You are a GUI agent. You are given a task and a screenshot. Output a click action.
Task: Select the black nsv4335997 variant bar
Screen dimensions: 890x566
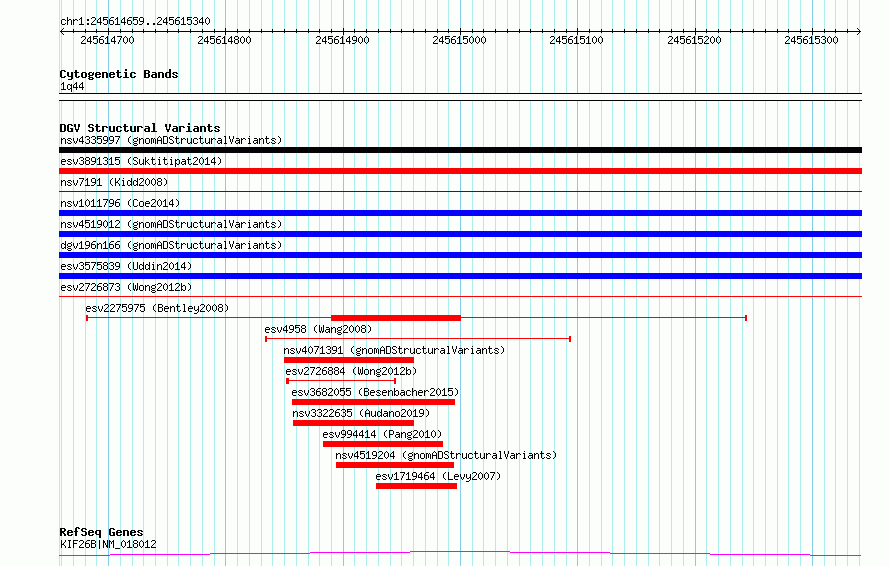460,150
